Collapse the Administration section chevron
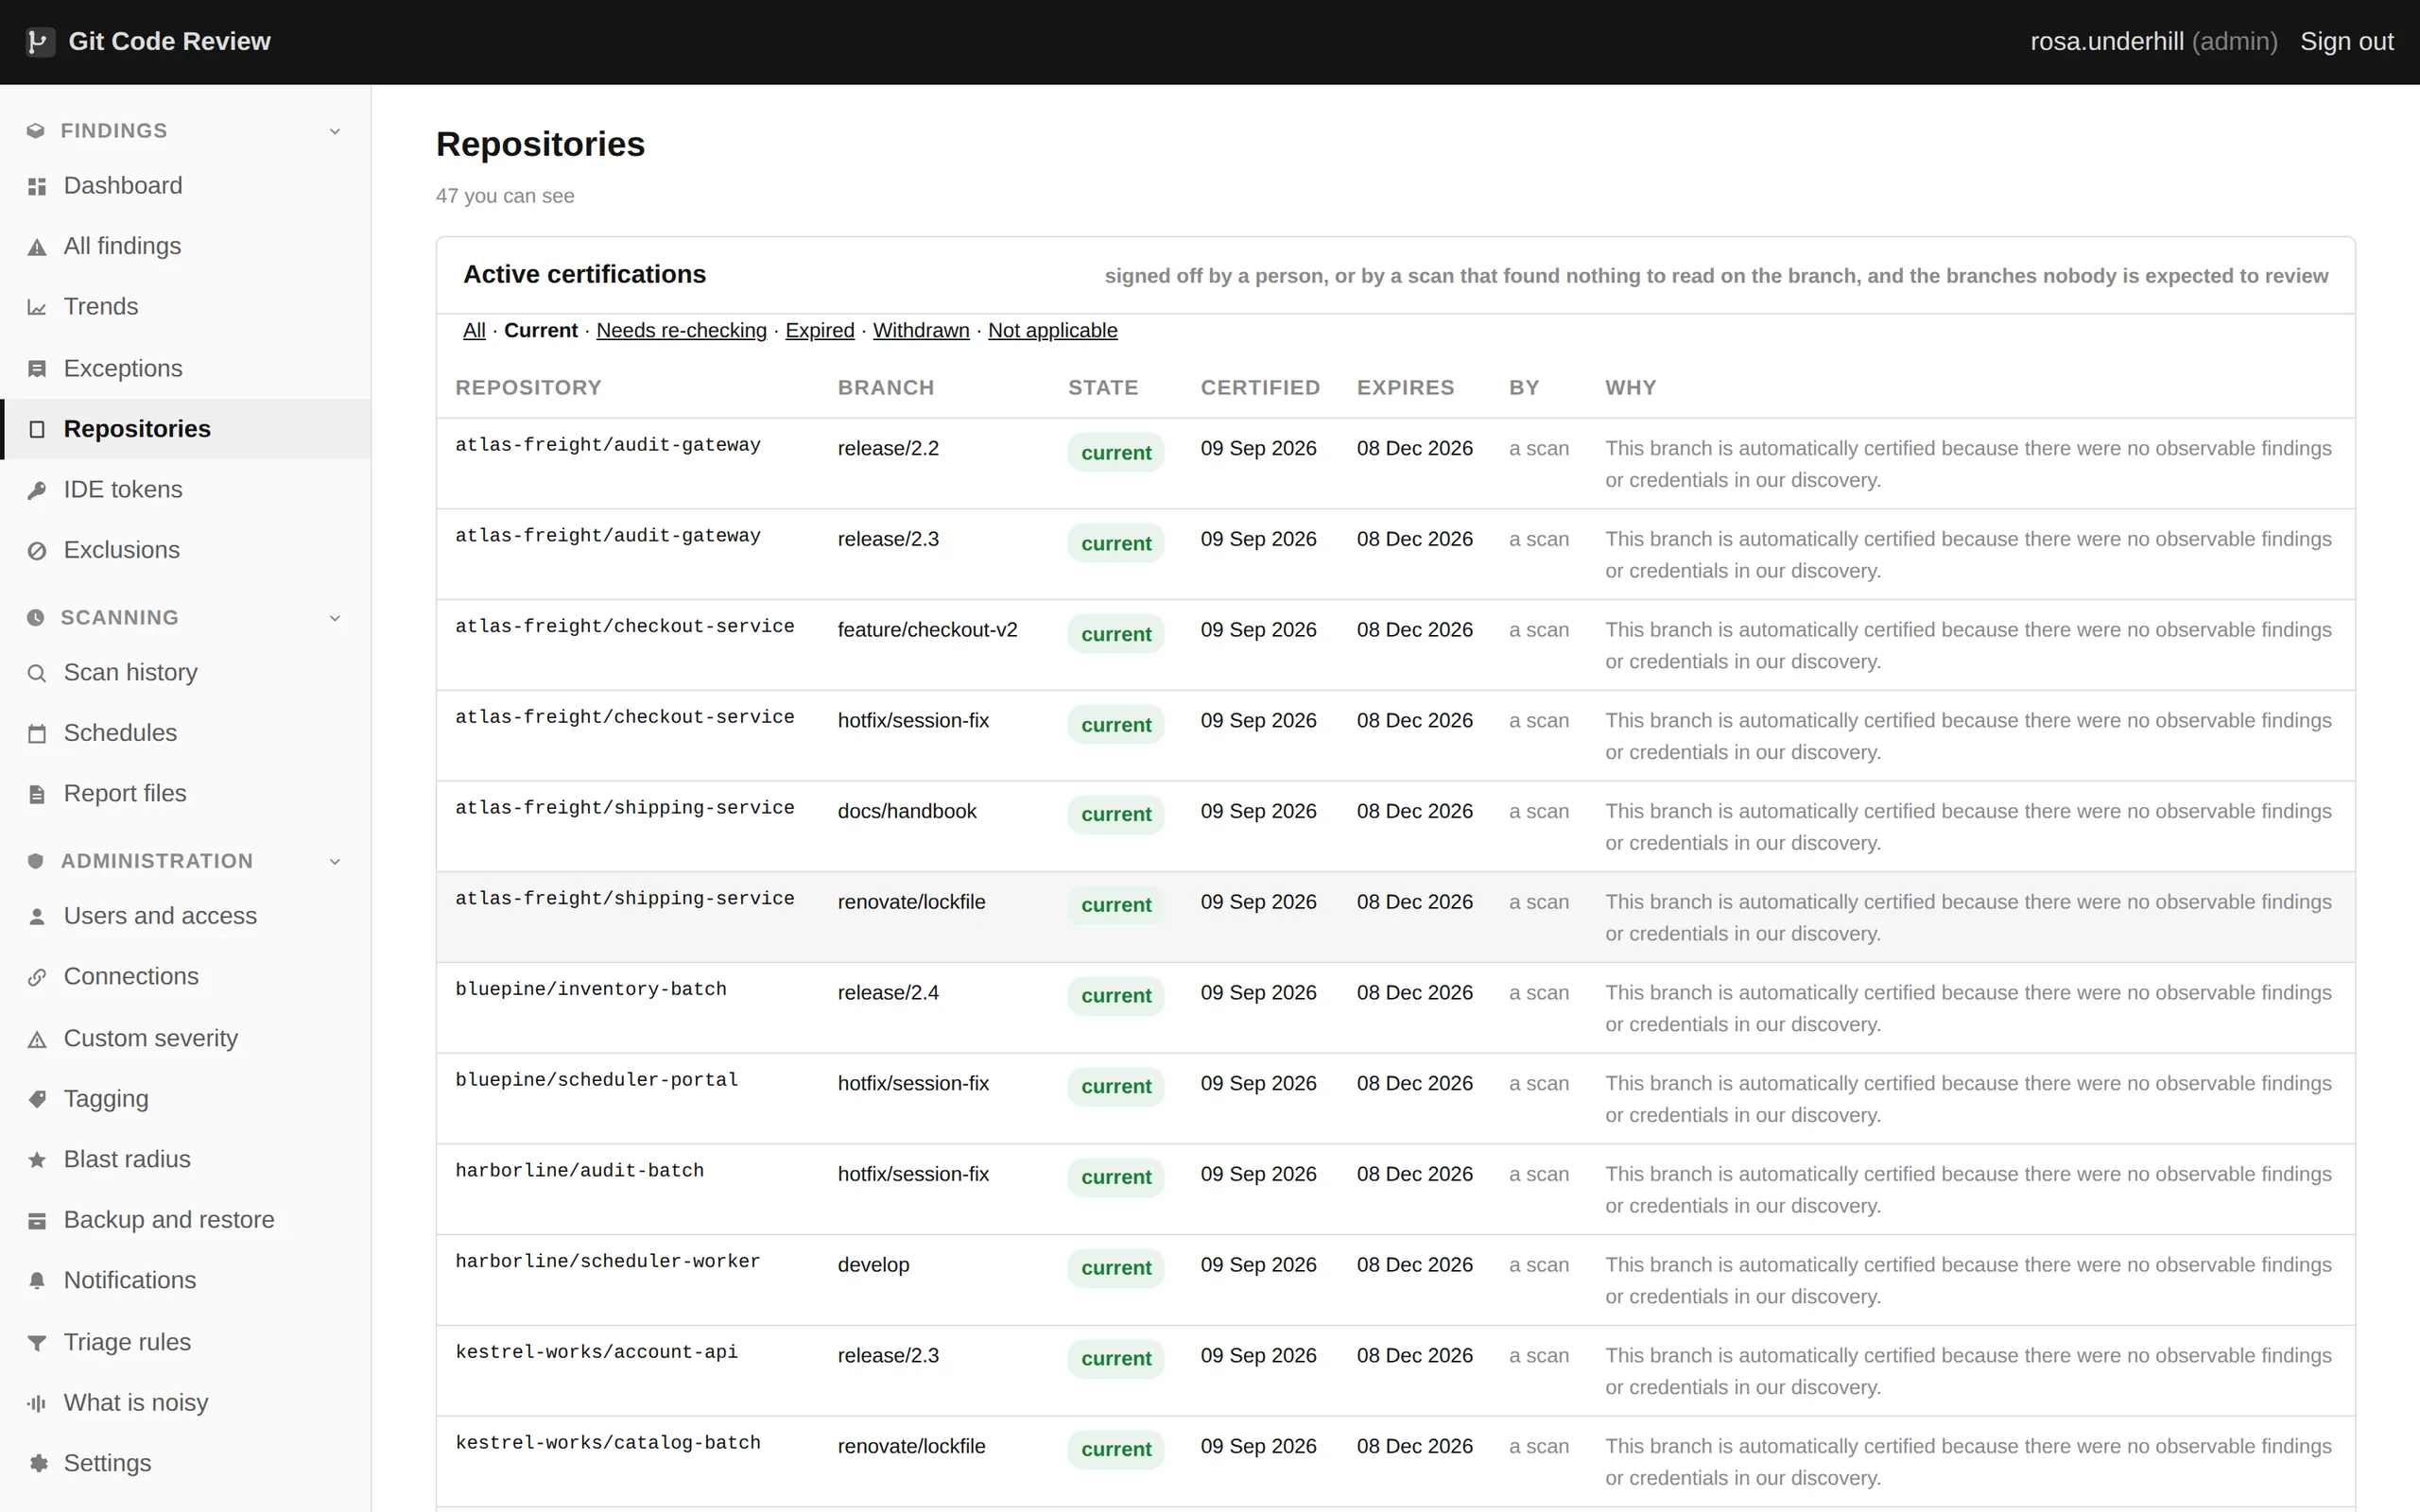The image size is (2420, 1512). (335, 861)
